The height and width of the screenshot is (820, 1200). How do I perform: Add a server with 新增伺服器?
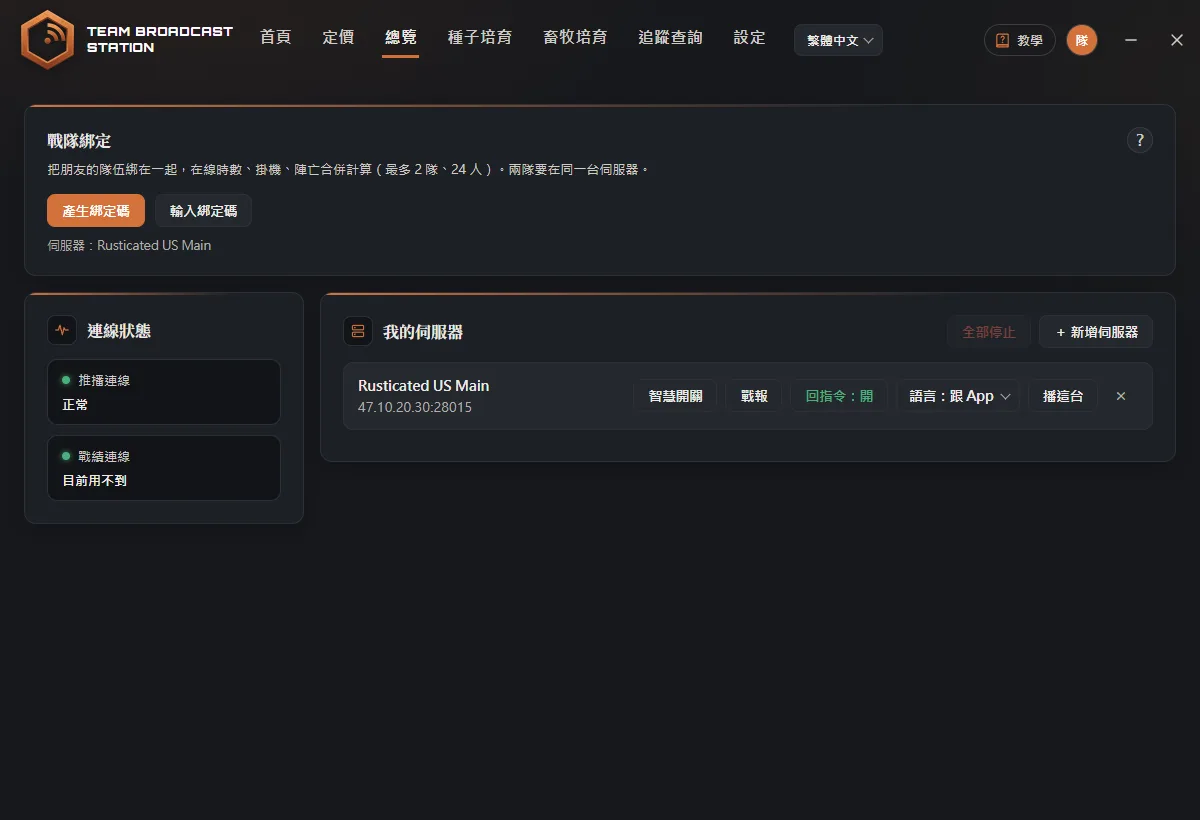point(1097,332)
